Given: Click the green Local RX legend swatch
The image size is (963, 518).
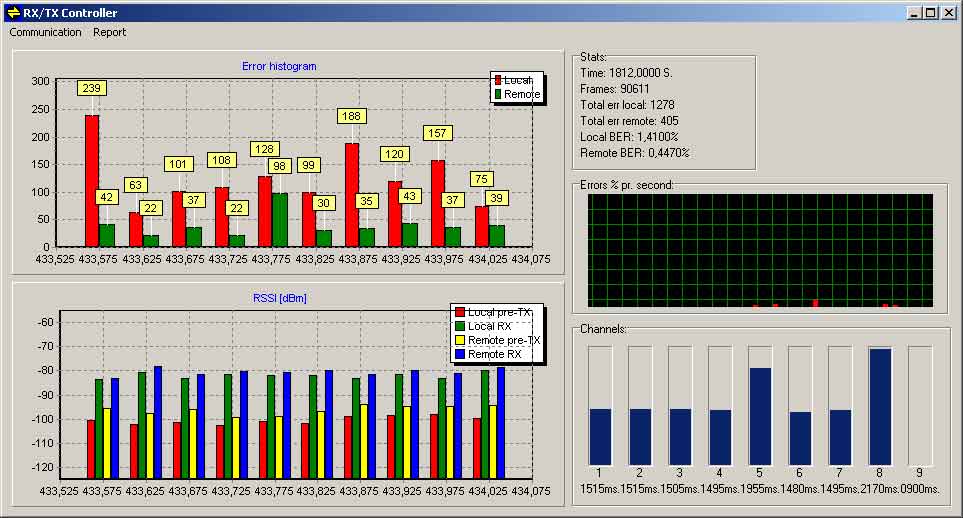Looking at the screenshot, I should (x=459, y=326).
